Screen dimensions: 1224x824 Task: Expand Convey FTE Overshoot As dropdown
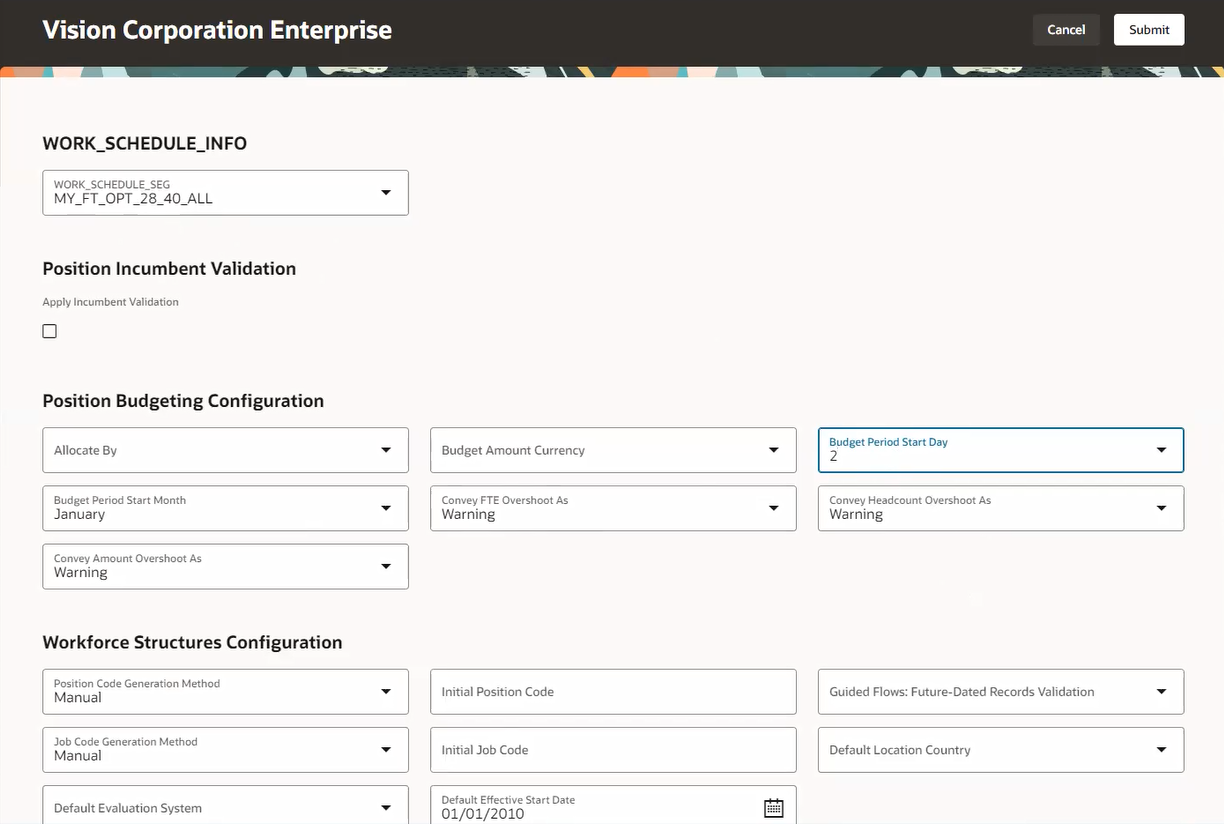pyautogui.click(x=773, y=508)
